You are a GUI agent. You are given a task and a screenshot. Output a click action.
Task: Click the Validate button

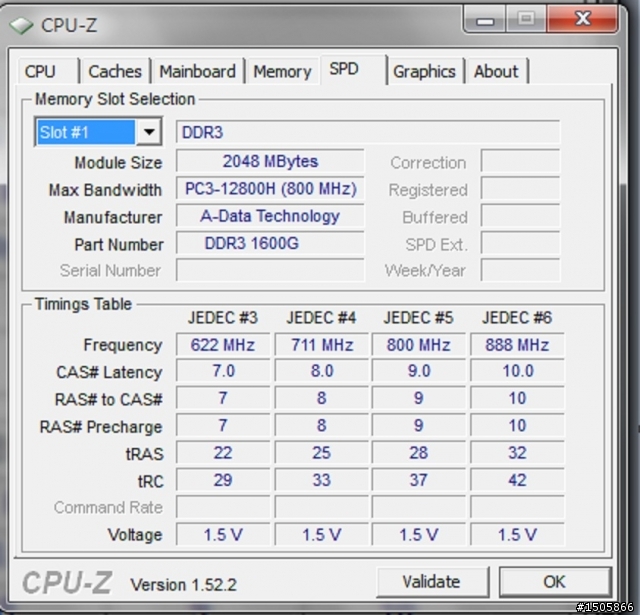tap(432, 582)
